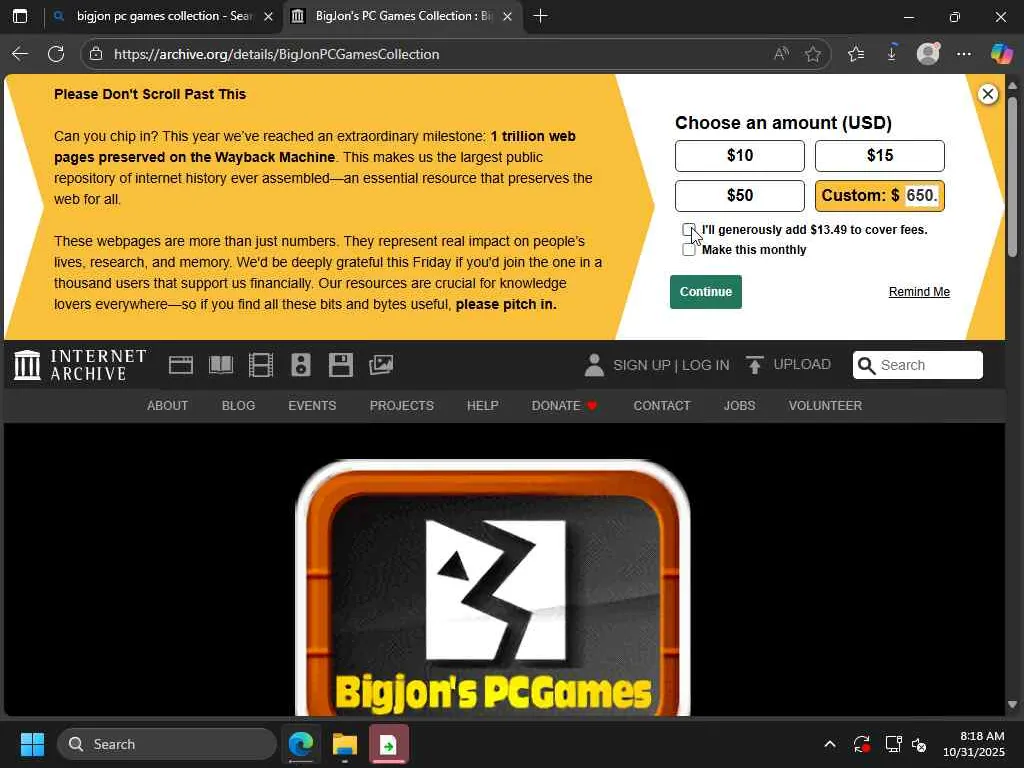Screen dimensions: 1024x768
Task: Close the BigJon's PC Games Collection tab
Action: click(x=507, y=16)
